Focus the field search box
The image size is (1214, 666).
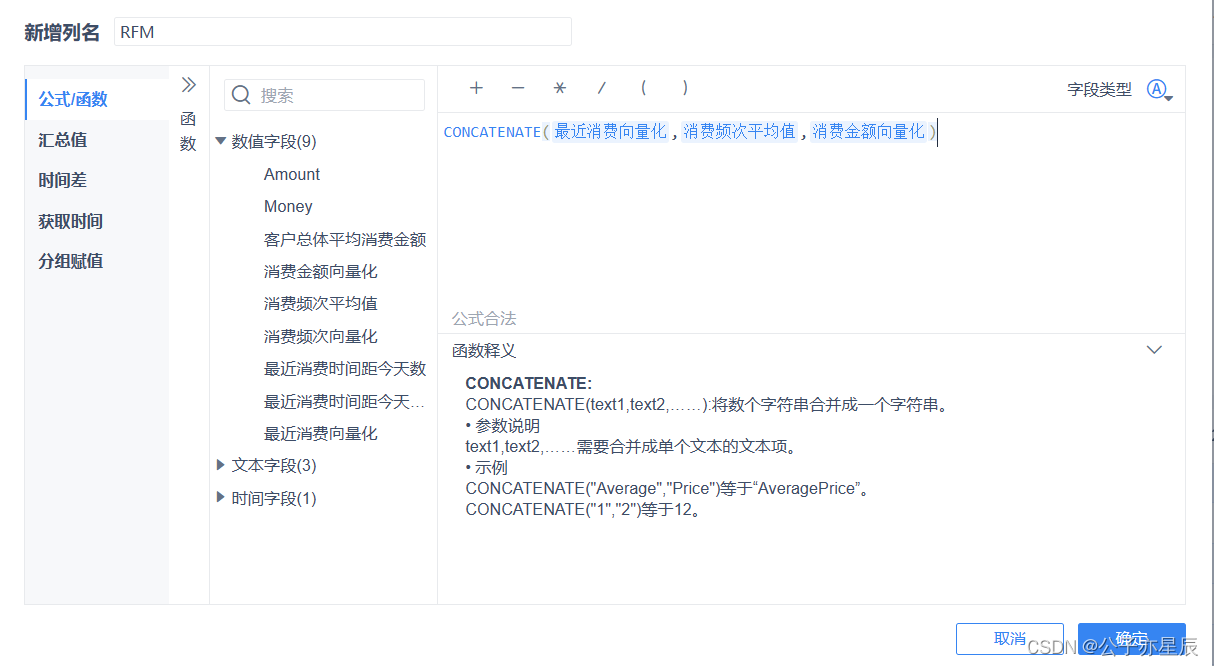(x=324, y=95)
